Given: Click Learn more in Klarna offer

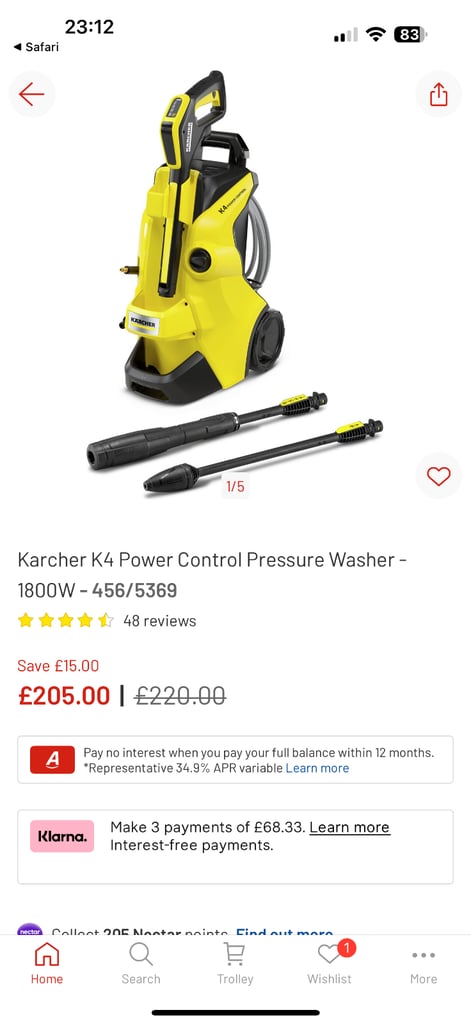Looking at the screenshot, I should 349,827.
